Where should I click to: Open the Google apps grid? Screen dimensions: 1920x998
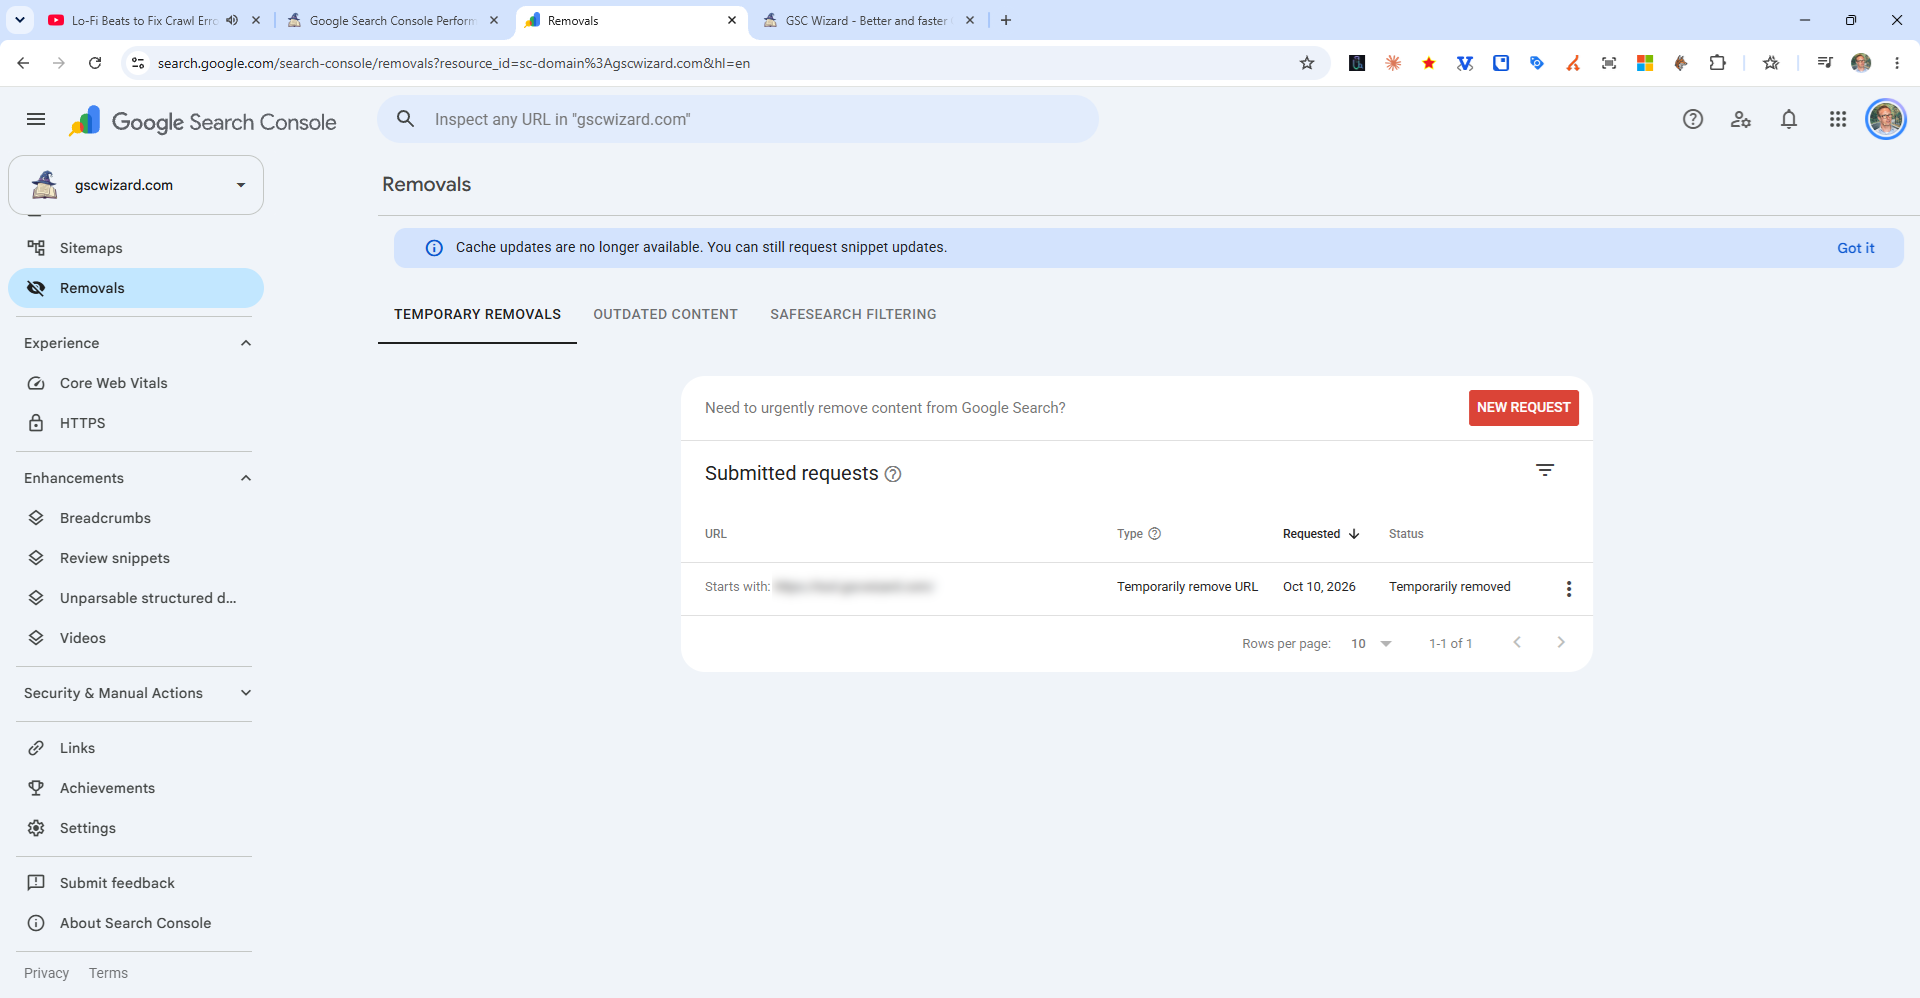tap(1838, 120)
